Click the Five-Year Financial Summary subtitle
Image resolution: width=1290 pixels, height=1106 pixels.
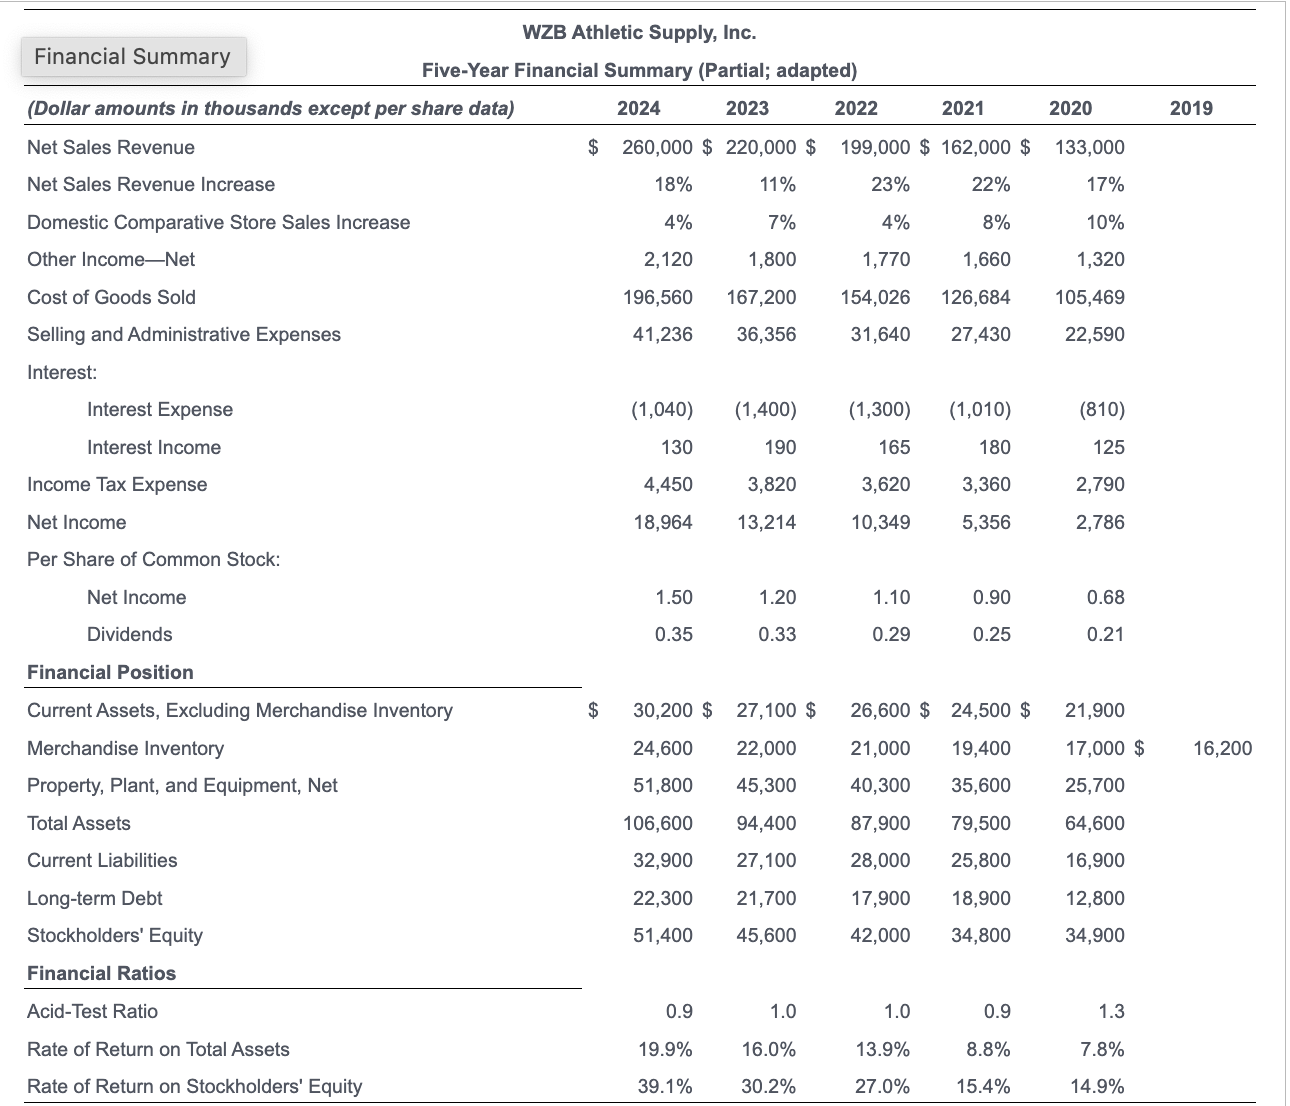pos(640,70)
